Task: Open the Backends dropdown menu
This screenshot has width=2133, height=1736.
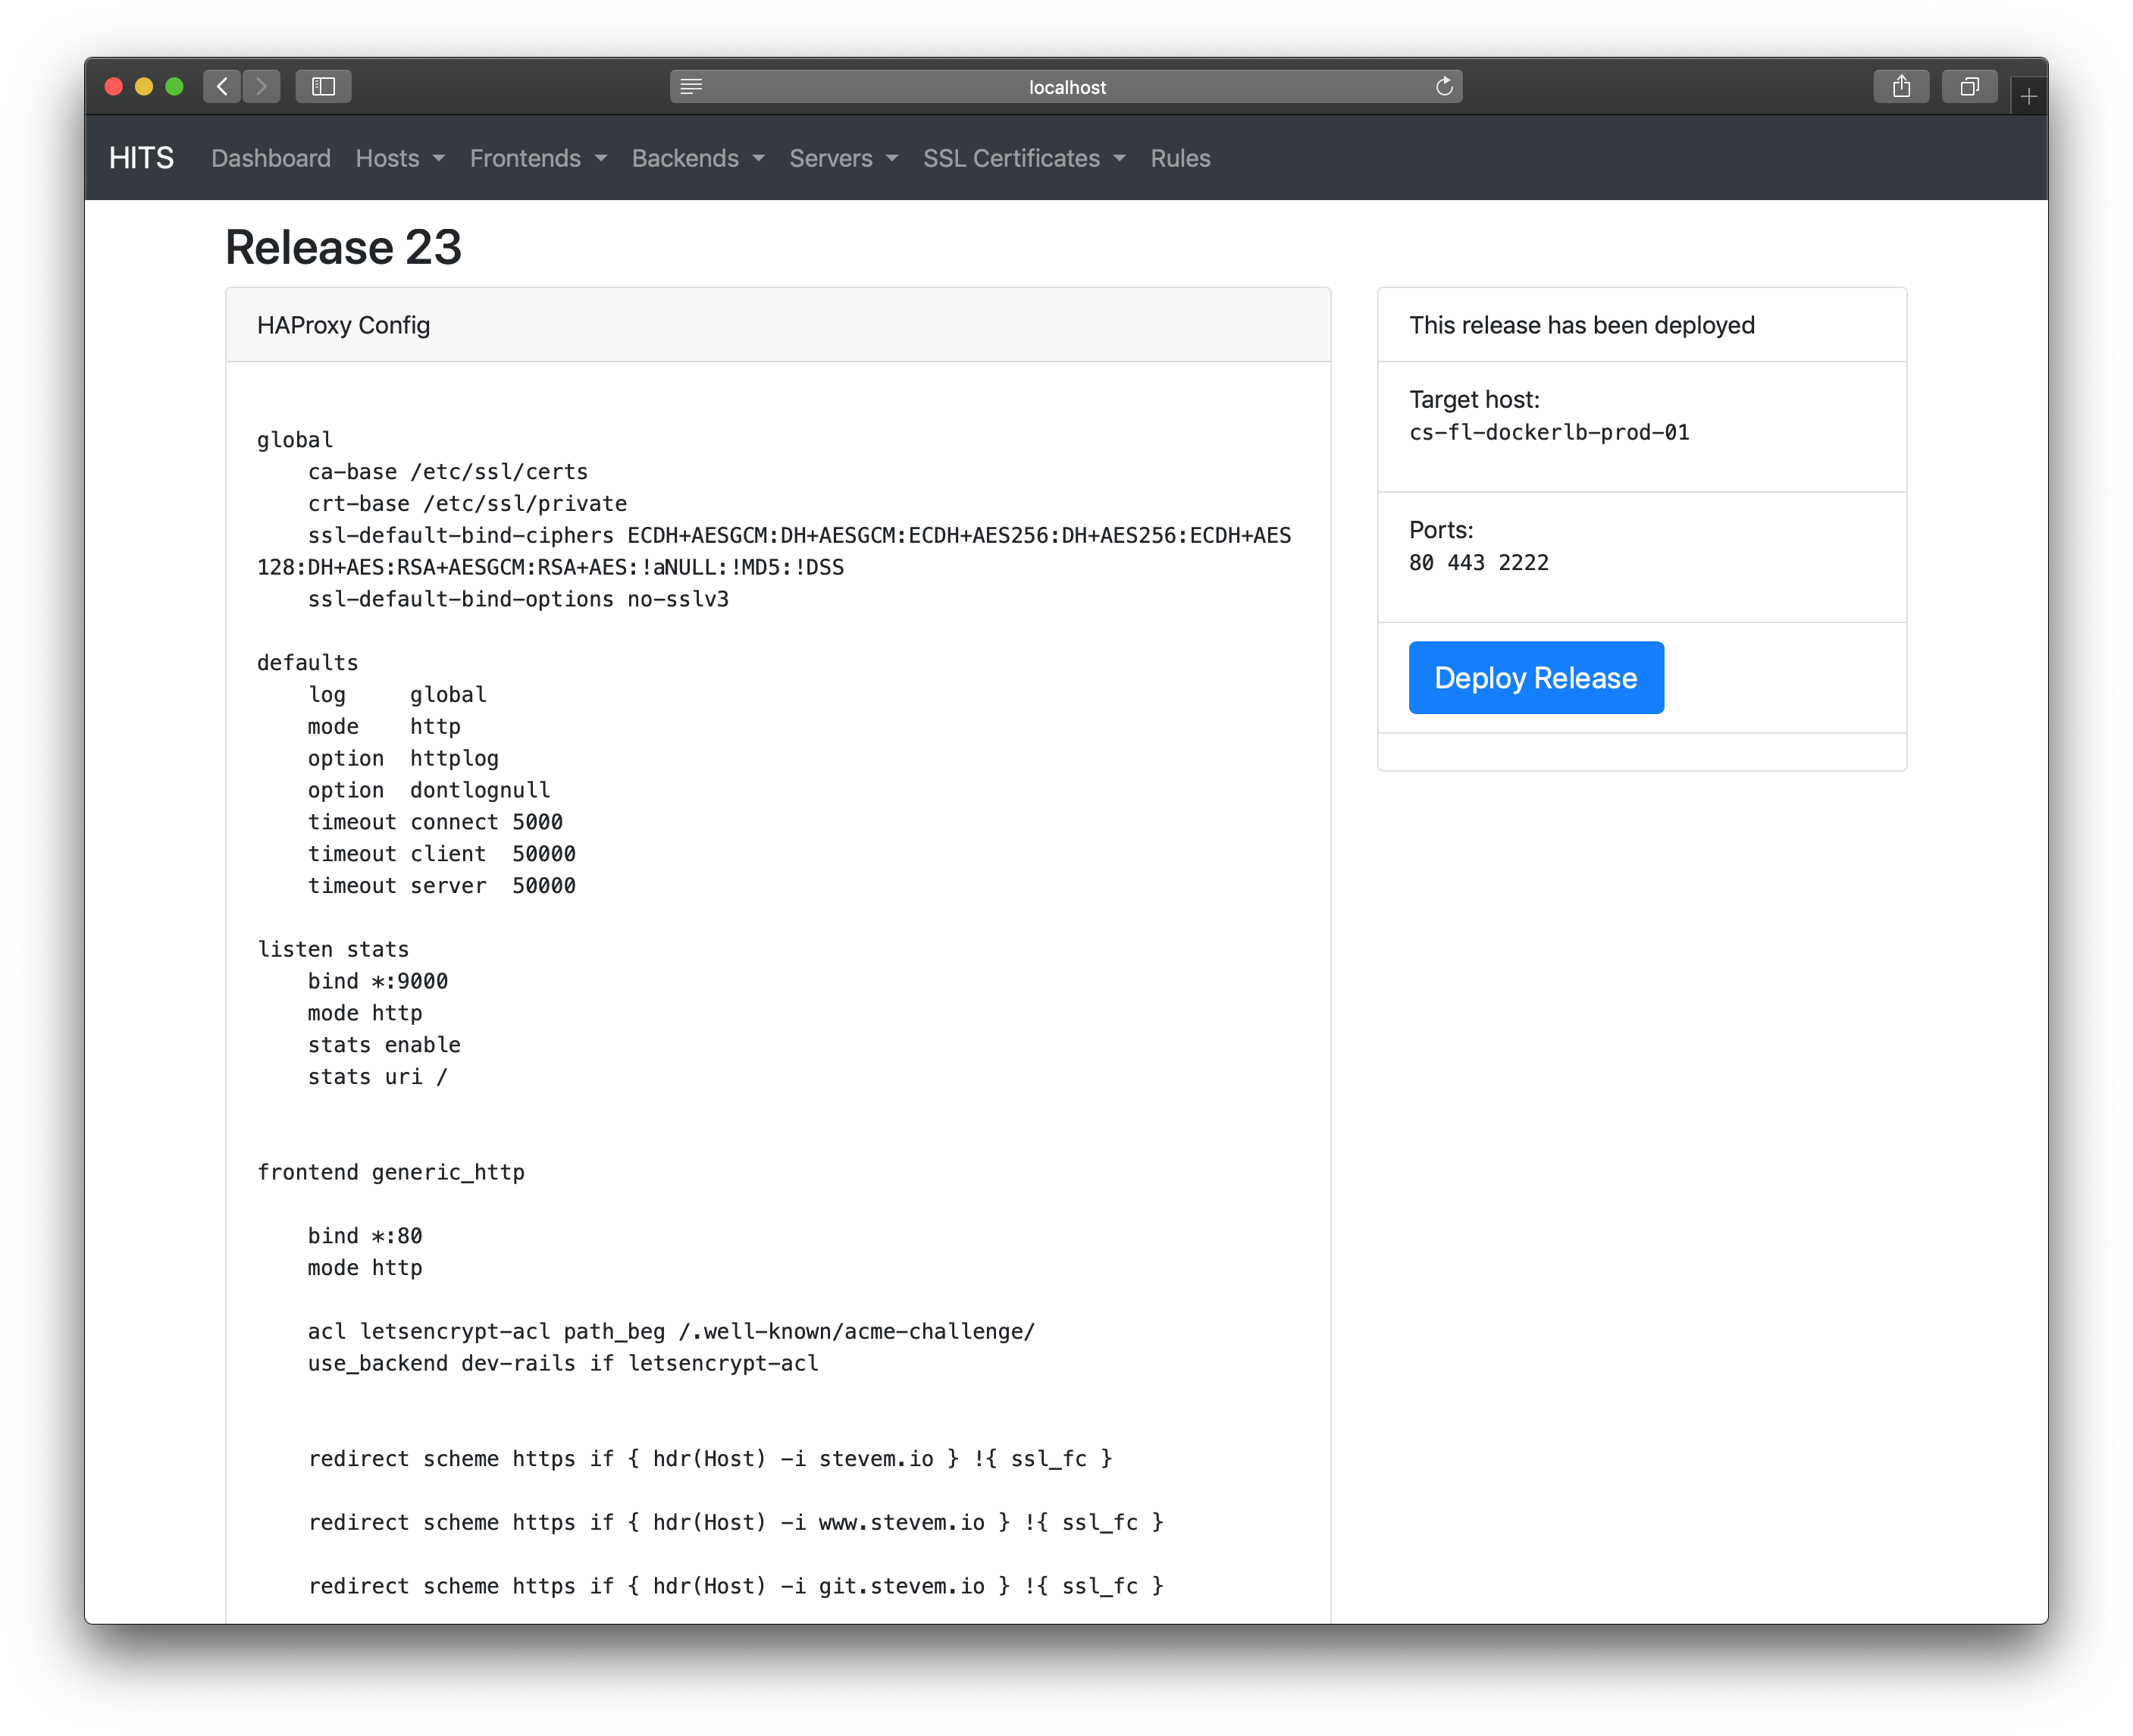Action: (698, 159)
